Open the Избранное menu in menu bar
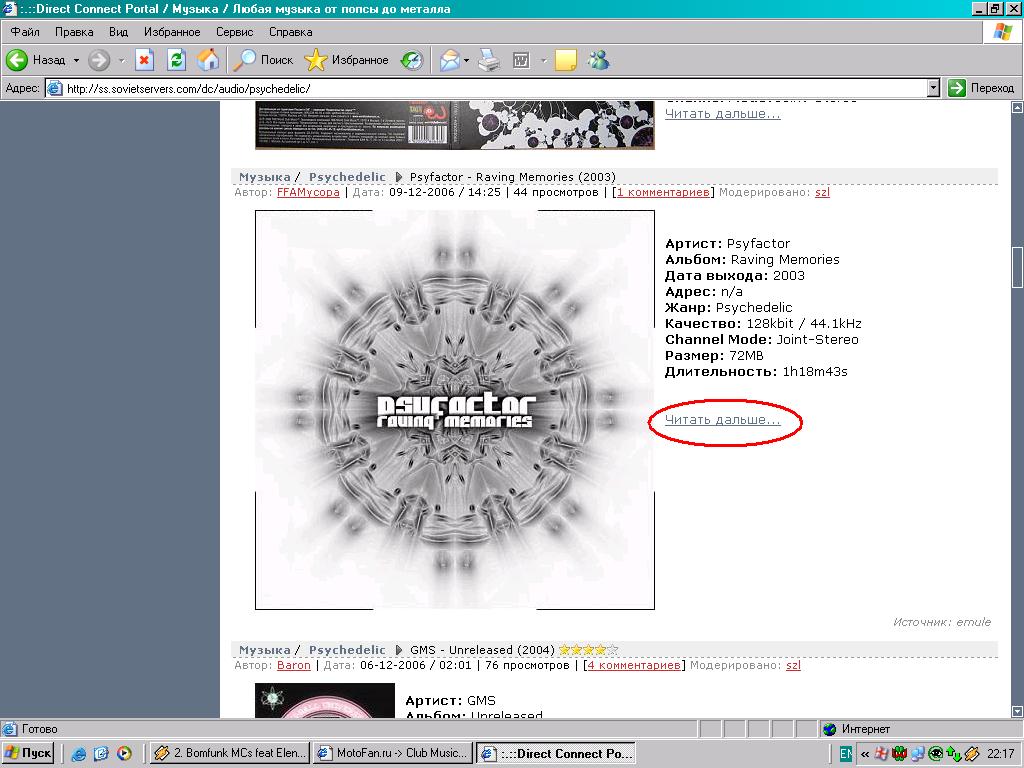The image size is (1024, 768). [x=172, y=31]
